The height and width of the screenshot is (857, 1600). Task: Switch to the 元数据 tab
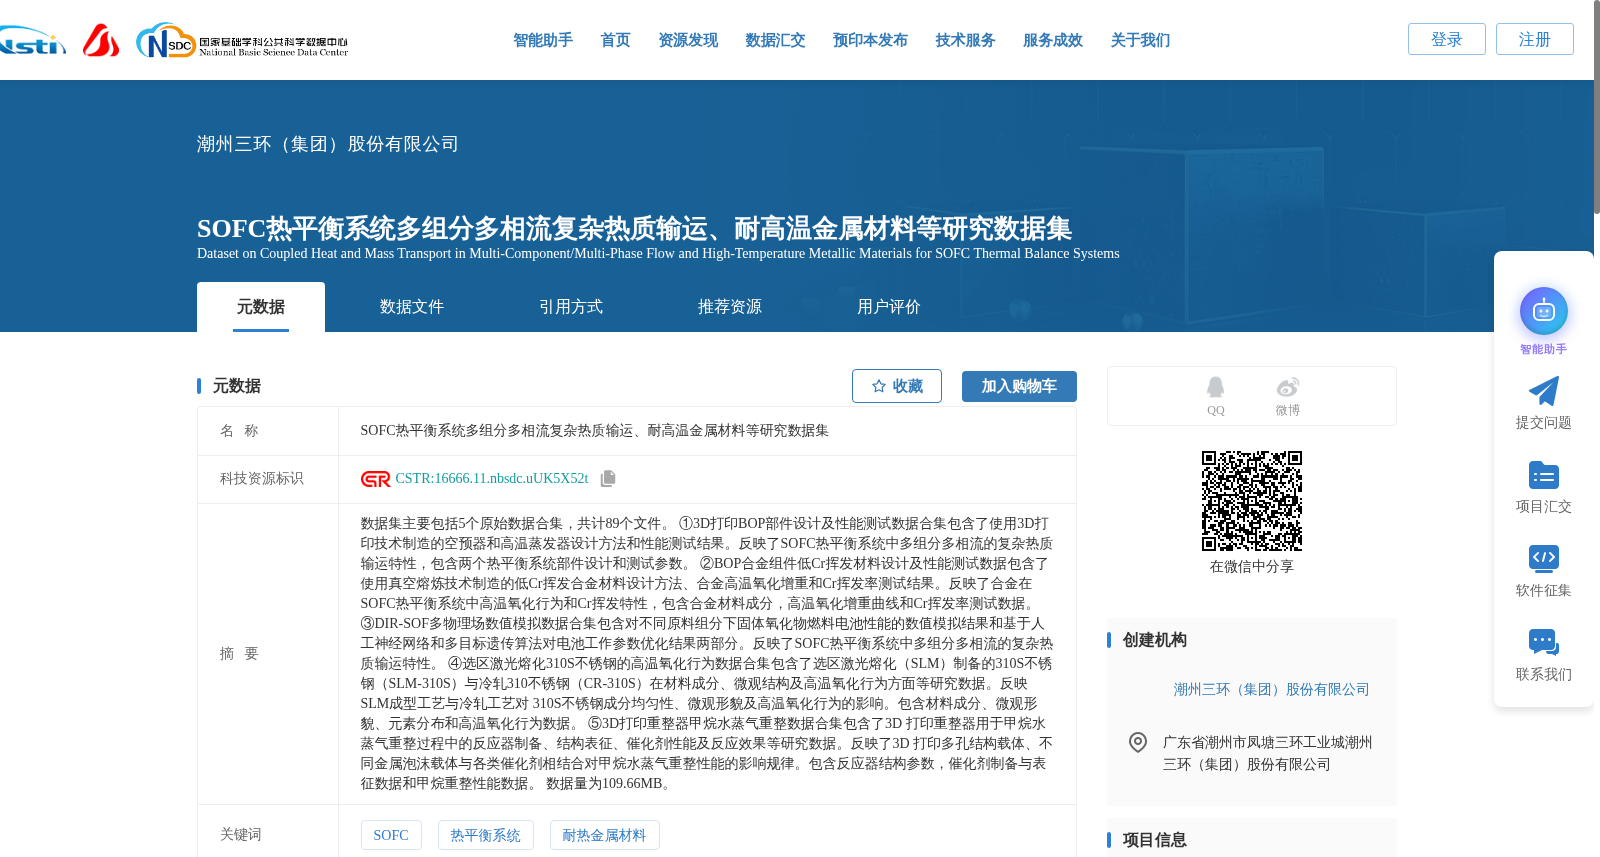[x=261, y=307]
